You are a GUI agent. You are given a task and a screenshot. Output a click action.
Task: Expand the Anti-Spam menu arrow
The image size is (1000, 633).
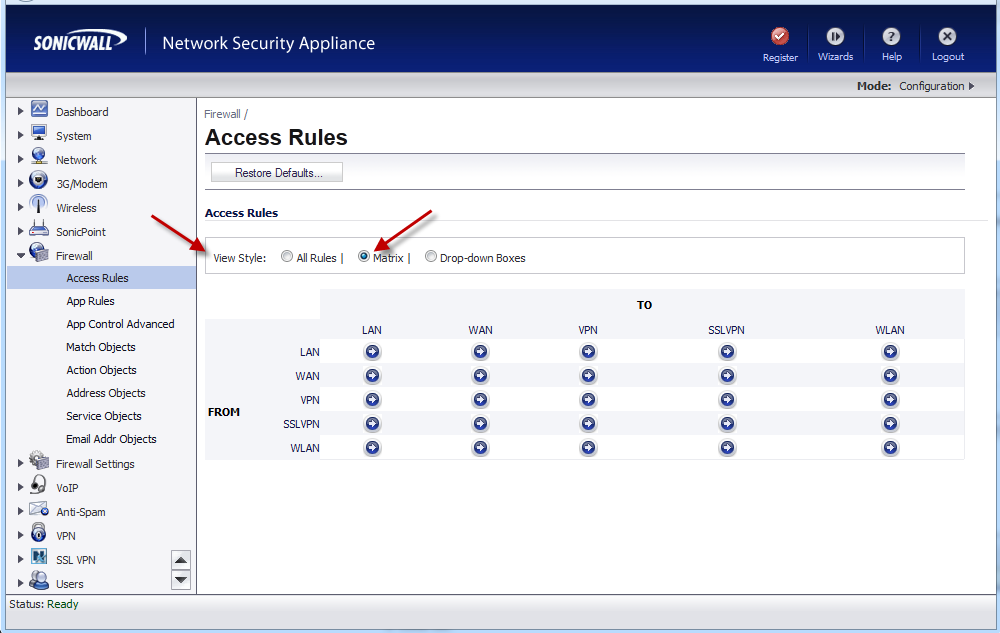coord(20,511)
